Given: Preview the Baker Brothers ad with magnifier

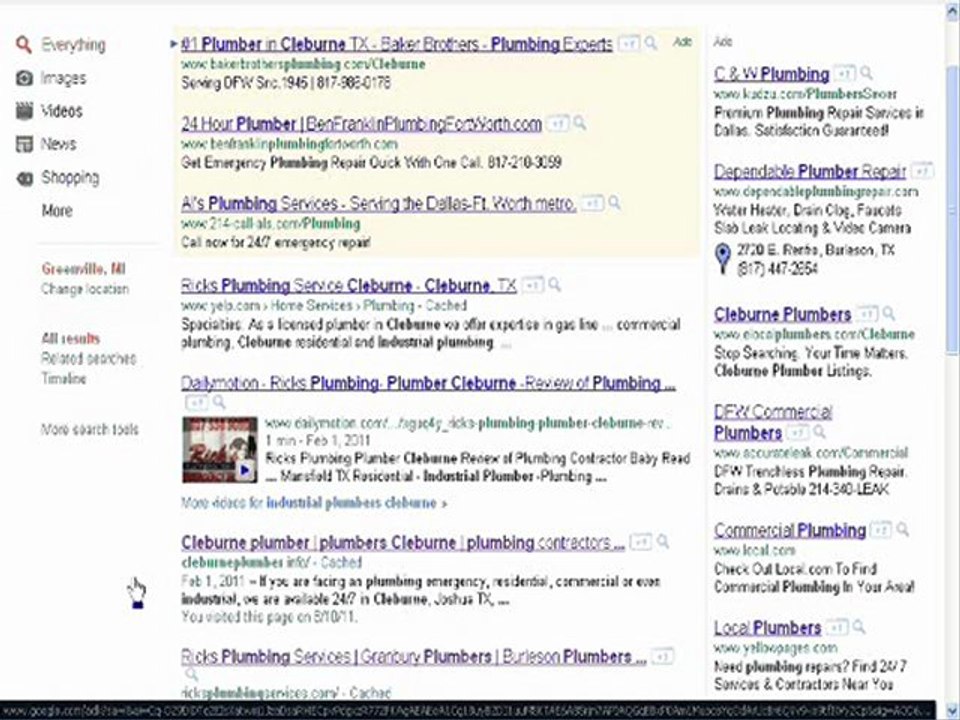Looking at the screenshot, I should 651,43.
